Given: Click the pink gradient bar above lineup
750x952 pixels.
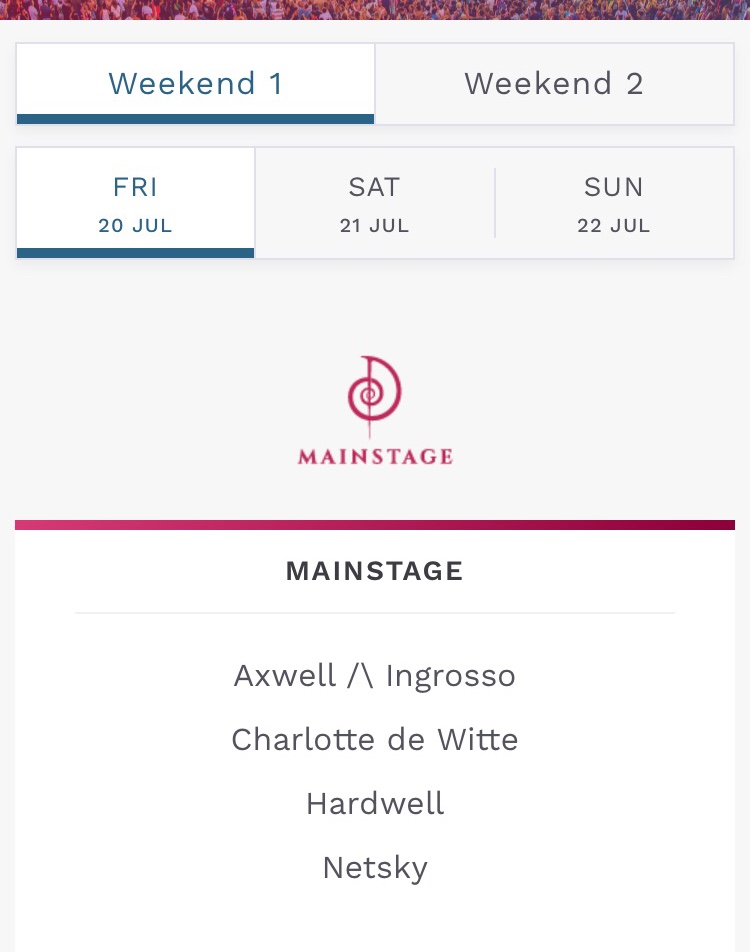Looking at the screenshot, I should click(x=375, y=525).
